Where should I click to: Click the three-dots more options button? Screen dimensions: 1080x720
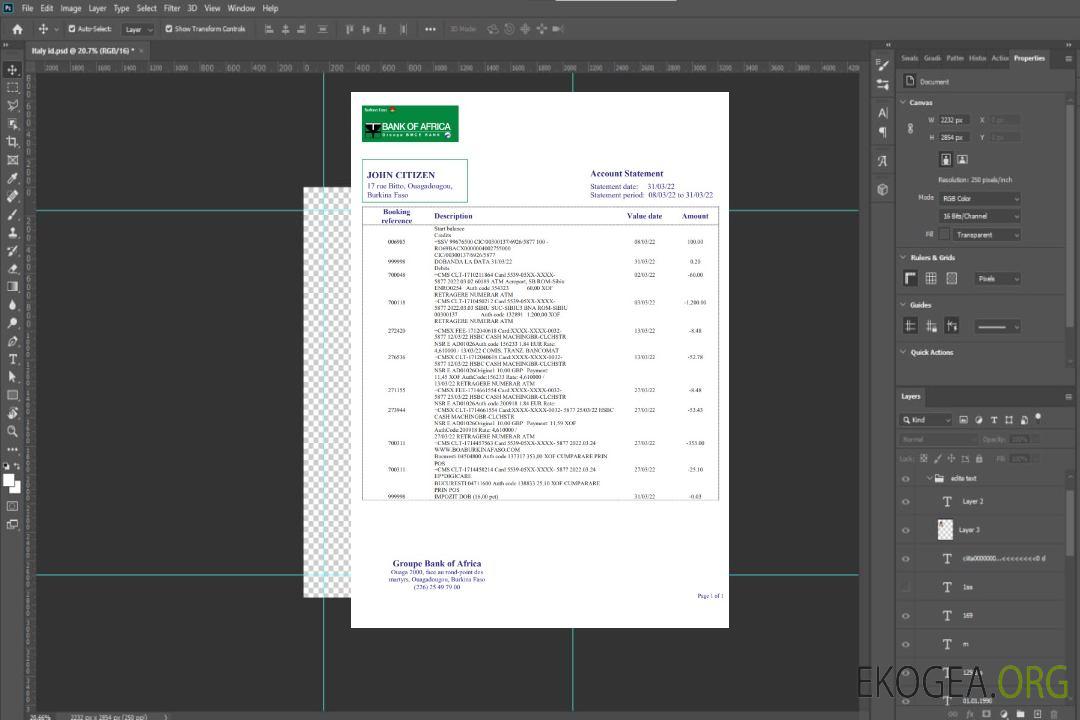[430, 29]
